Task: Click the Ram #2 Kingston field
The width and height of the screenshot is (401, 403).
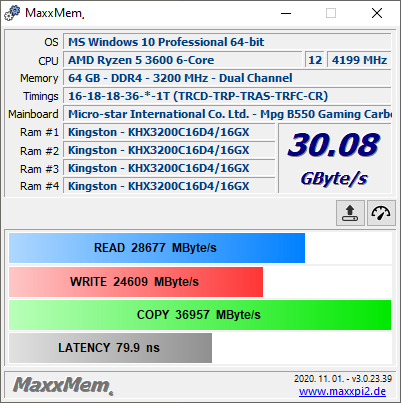Action: 169,150
